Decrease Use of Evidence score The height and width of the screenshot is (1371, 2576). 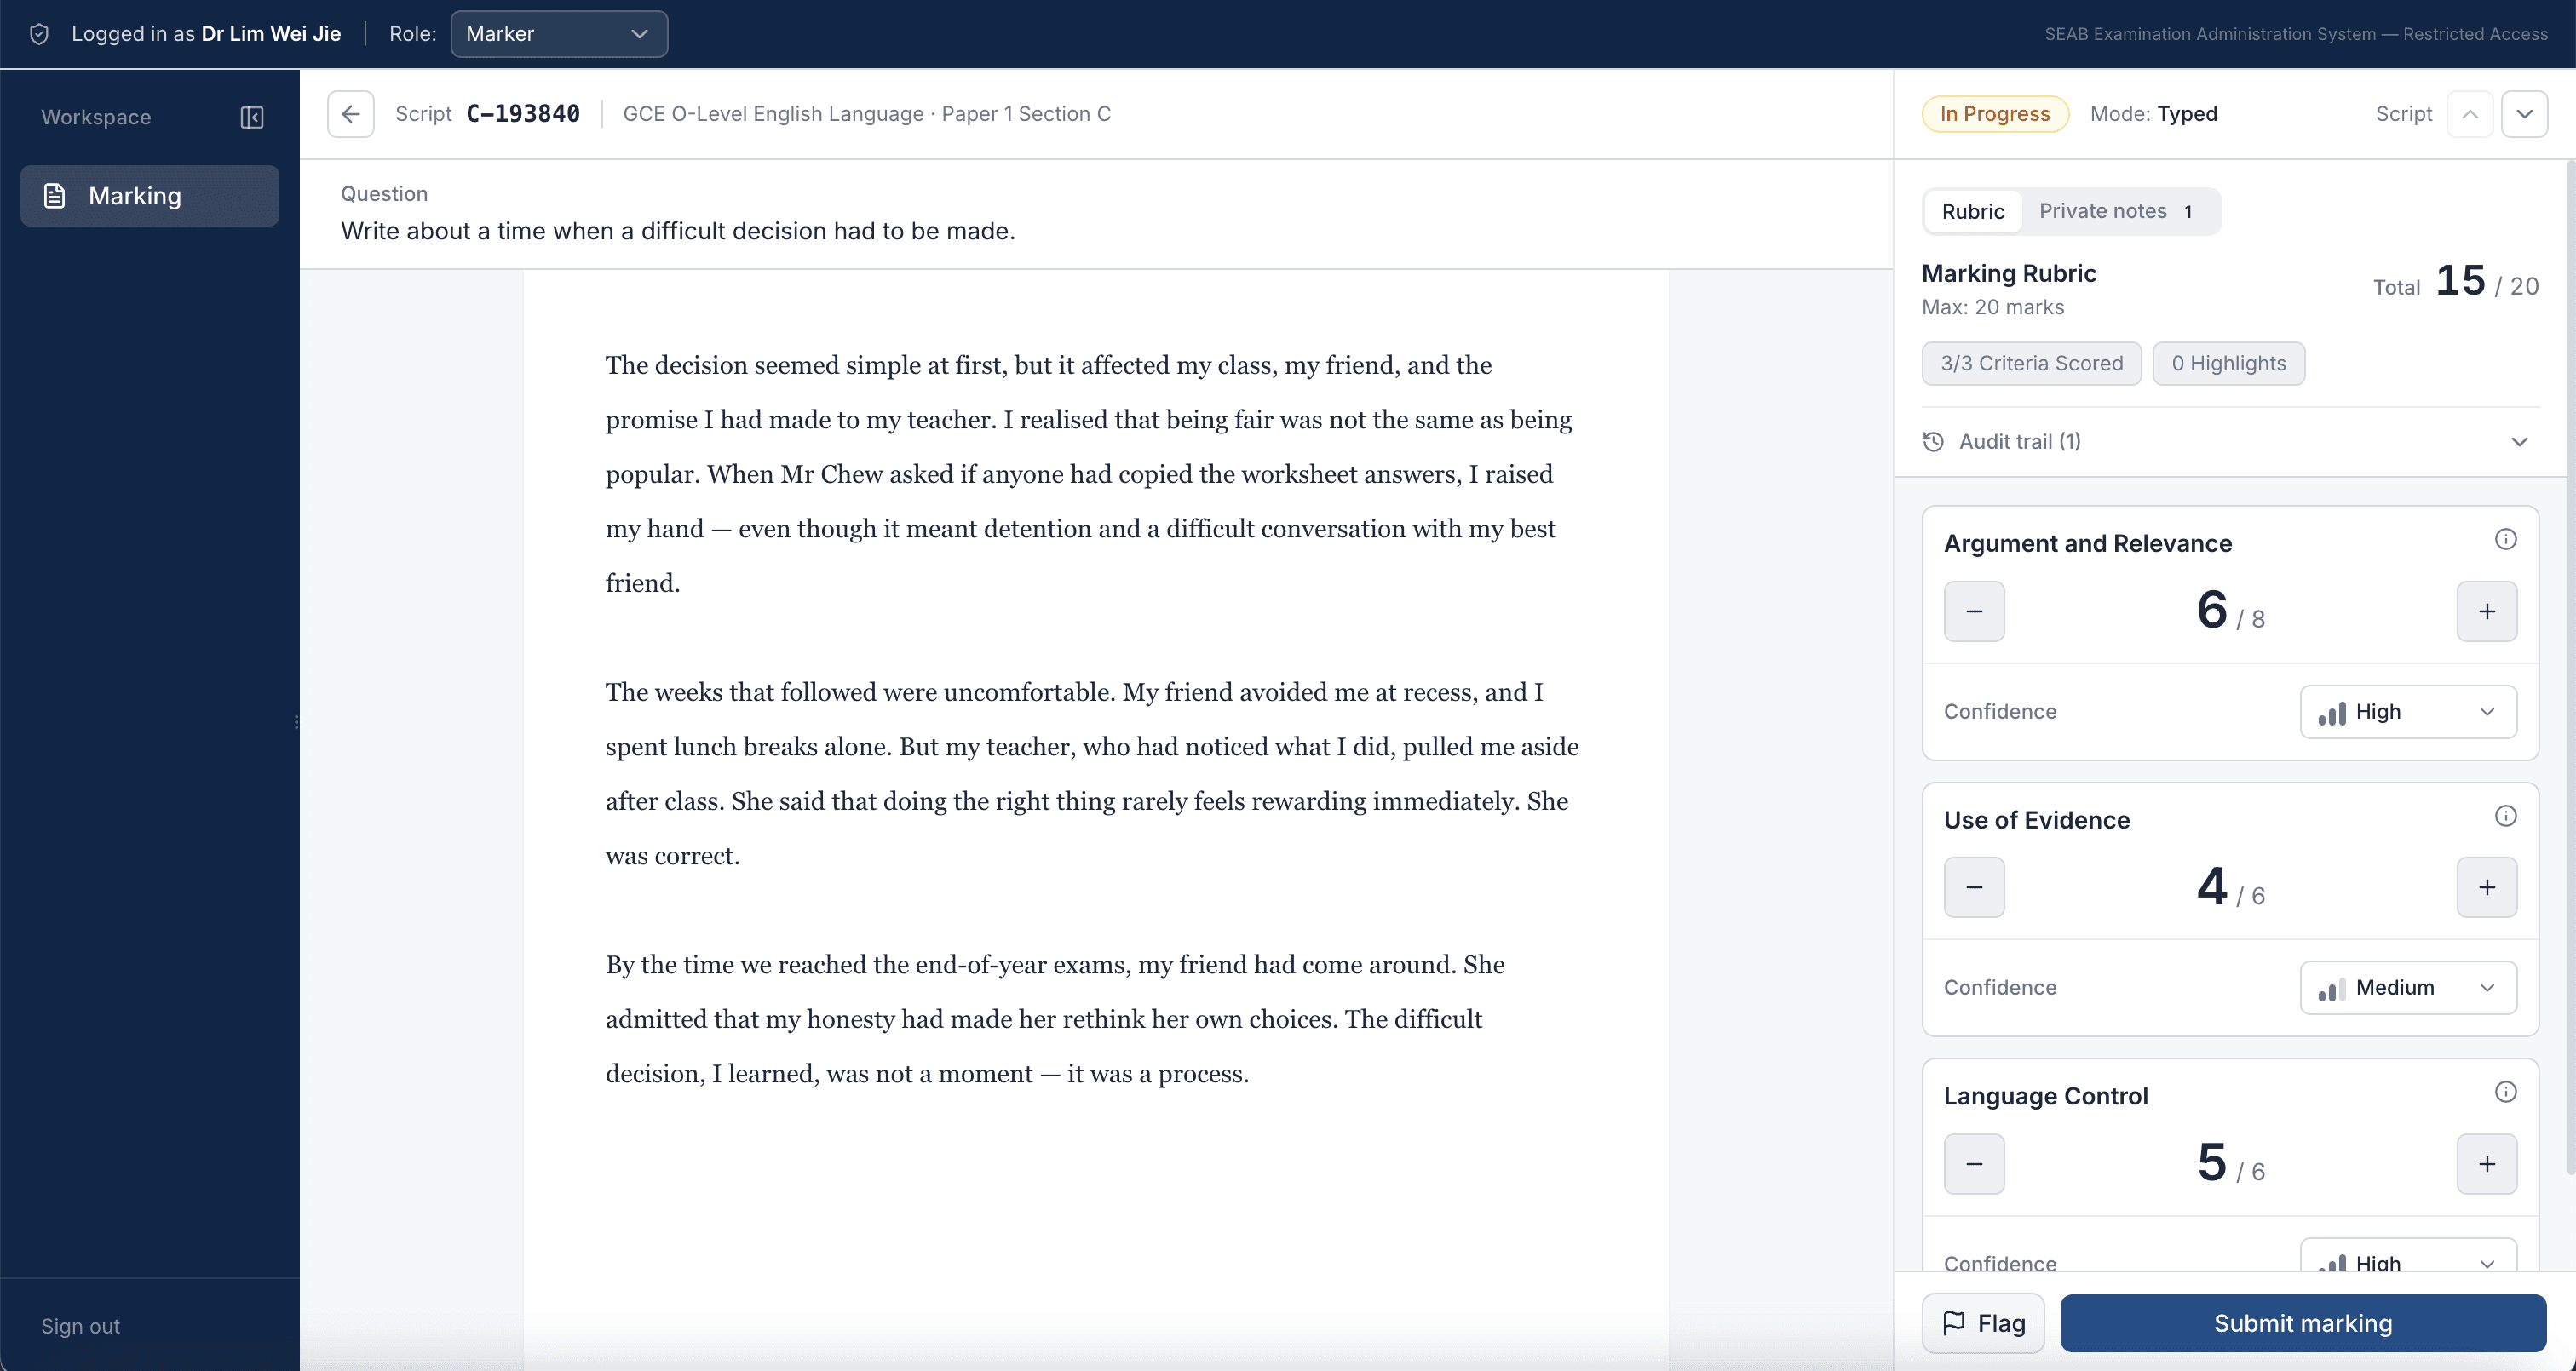[x=1974, y=887]
